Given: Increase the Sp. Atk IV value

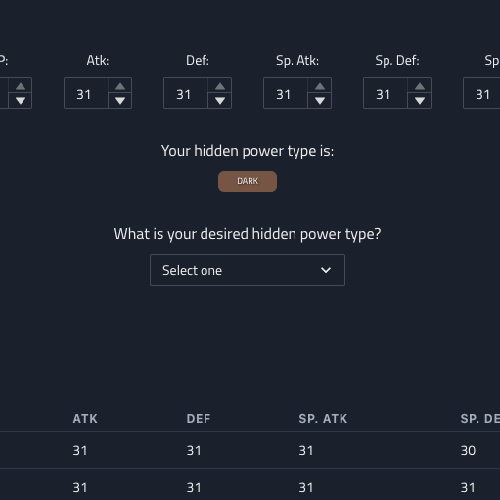Looking at the screenshot, I should point(320,86).
